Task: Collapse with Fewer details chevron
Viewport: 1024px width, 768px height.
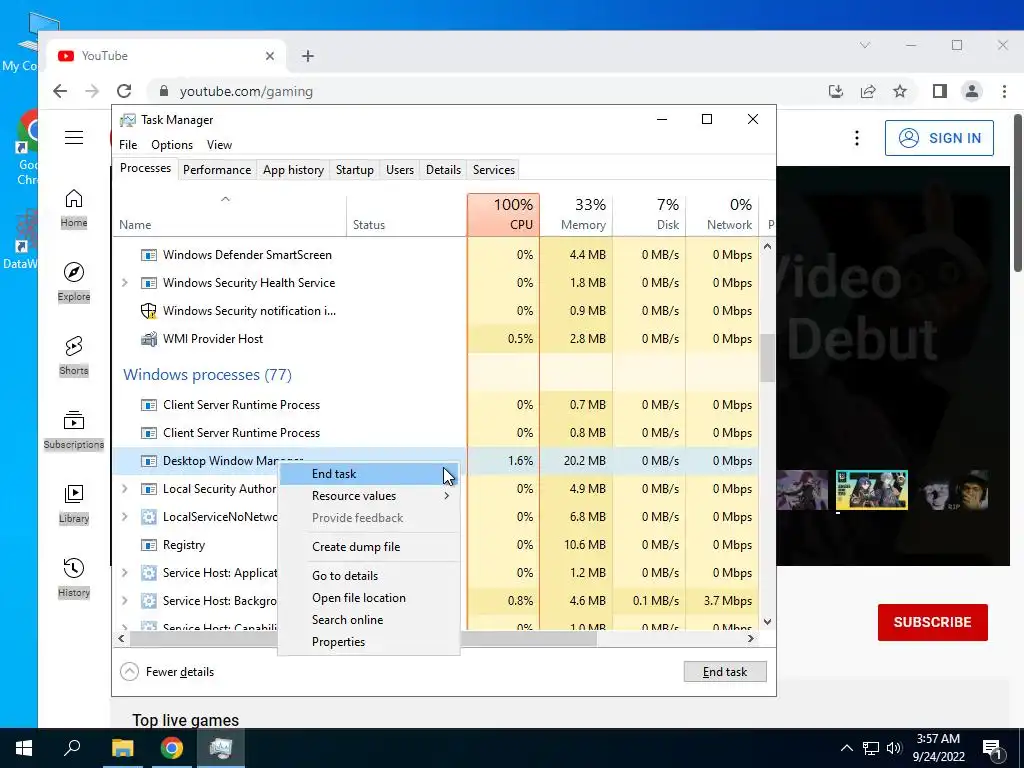Action: [129, 671]
